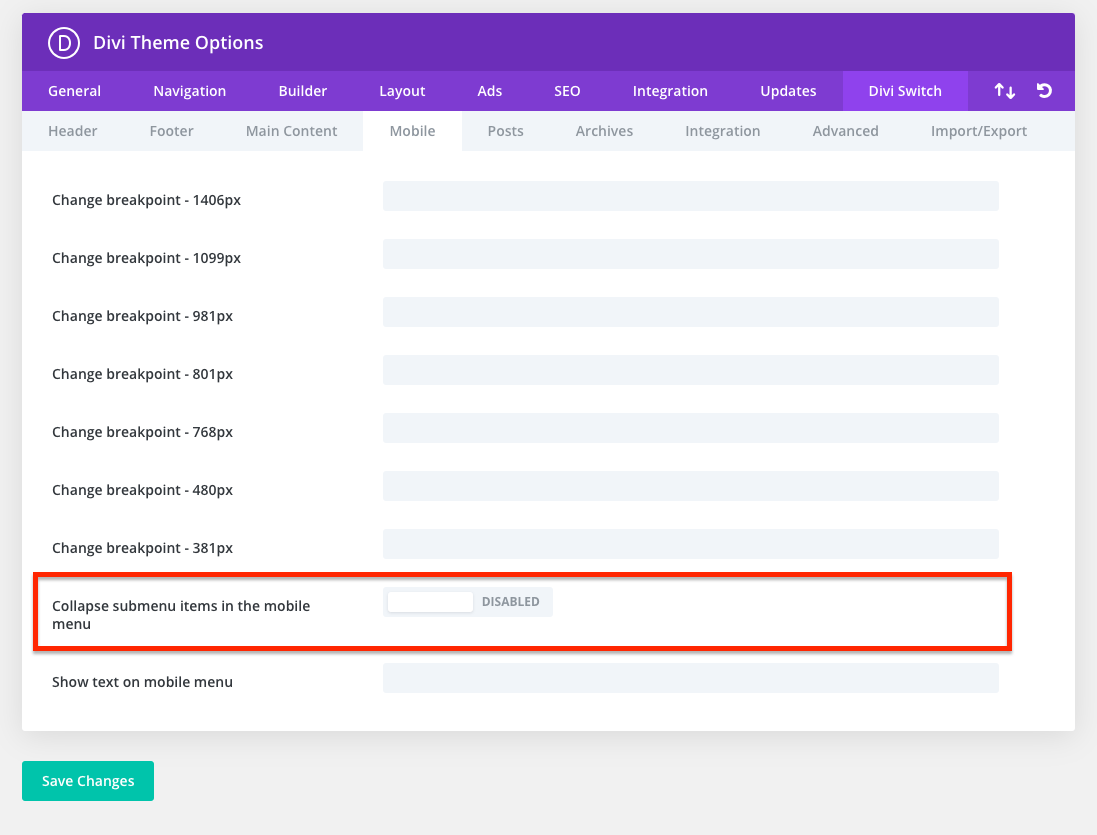Open the Updates tab
1097x835 pixels.
[x=788, y=91]
